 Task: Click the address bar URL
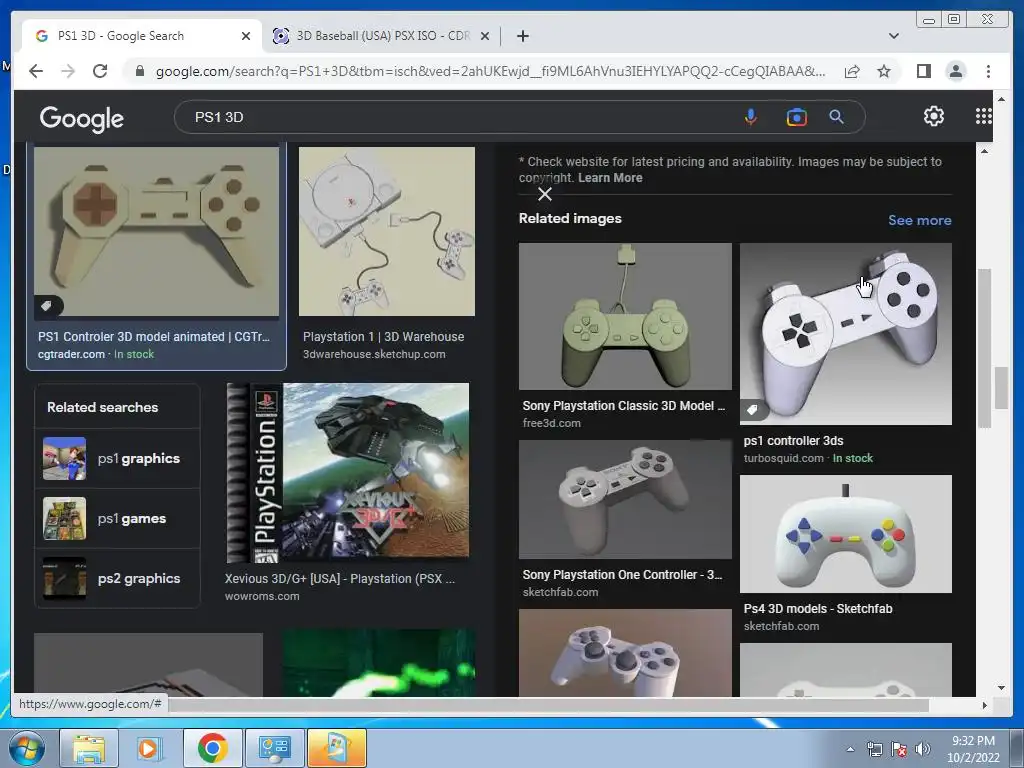(490, 71)
